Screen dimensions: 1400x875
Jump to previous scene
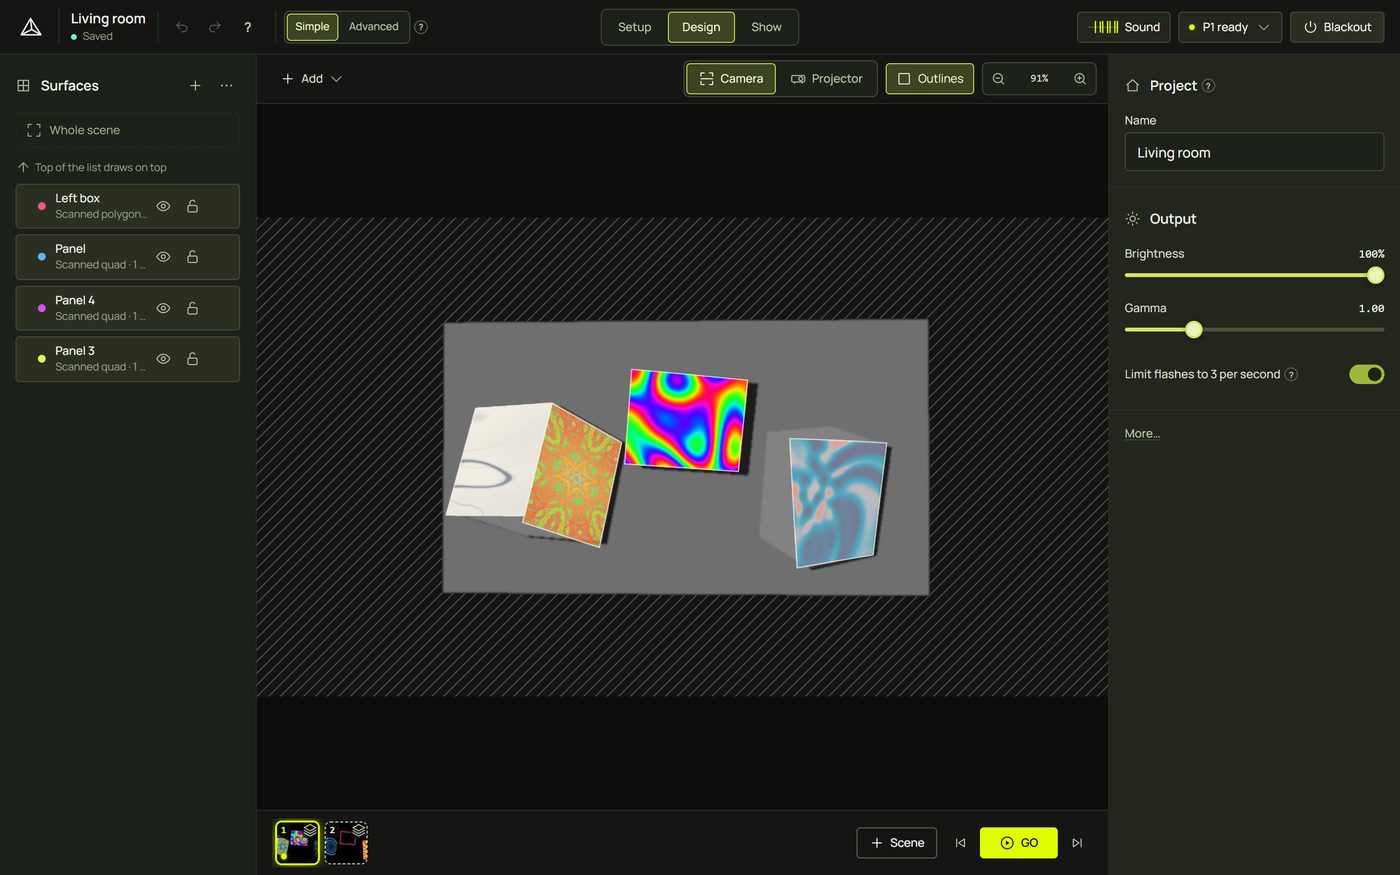coord(960,843)
